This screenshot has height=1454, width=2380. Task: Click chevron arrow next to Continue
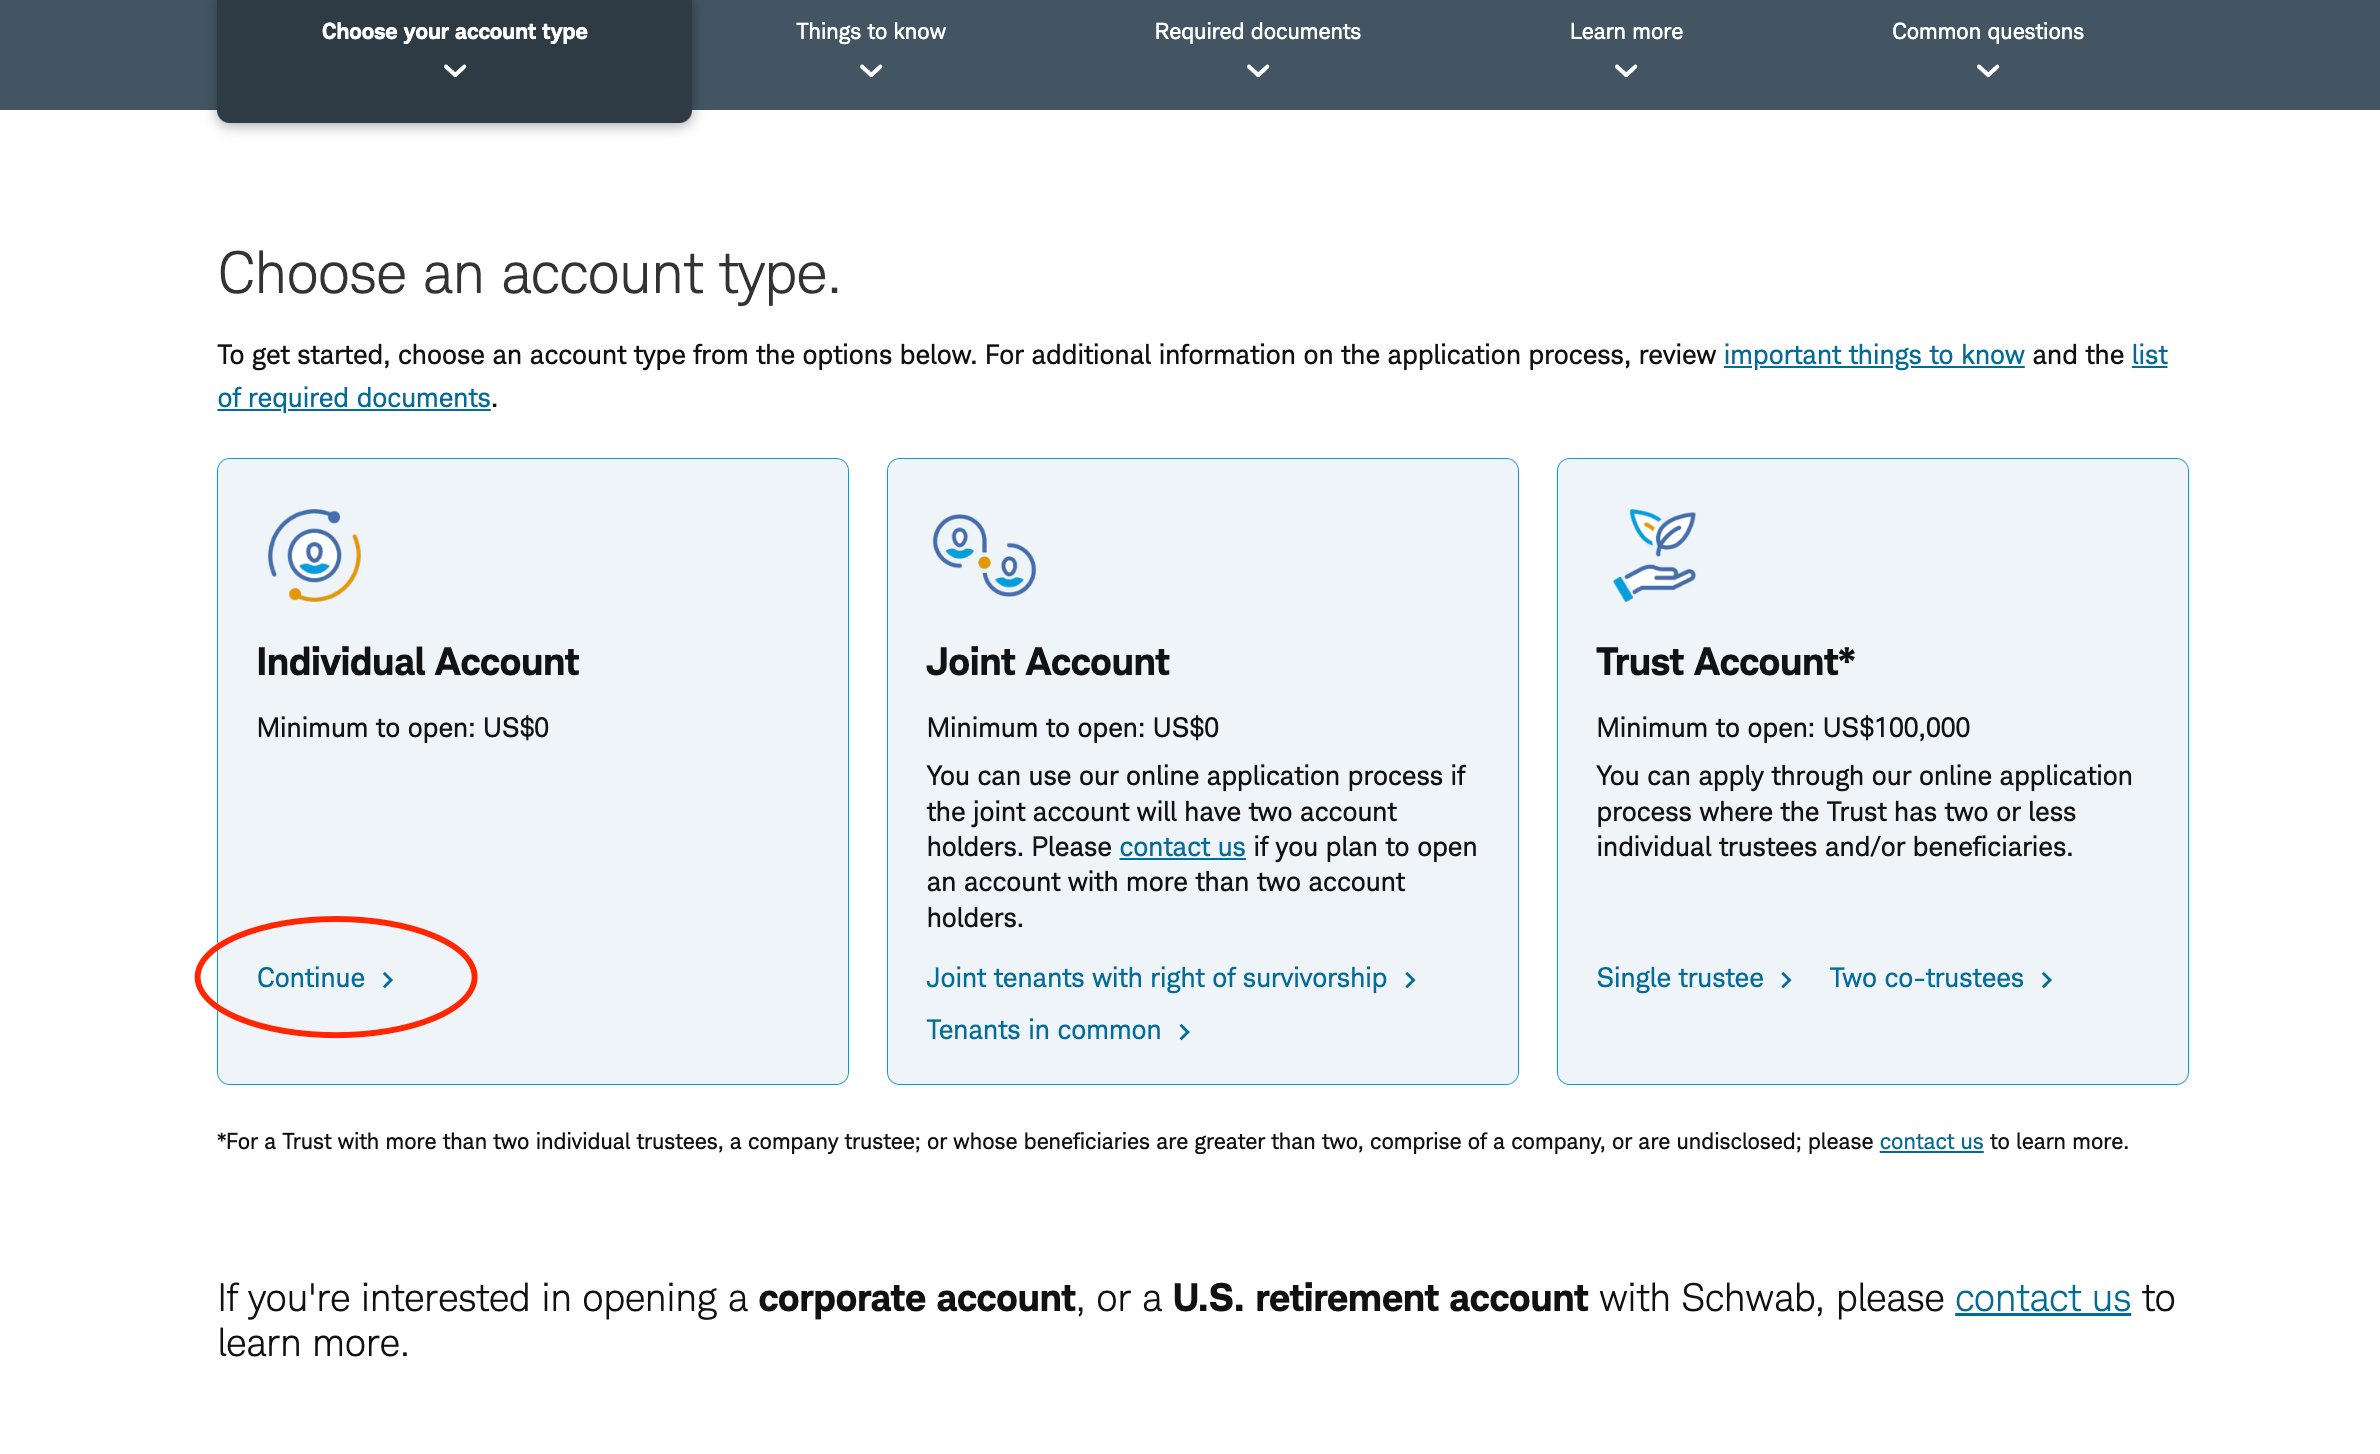click(389, 980)
